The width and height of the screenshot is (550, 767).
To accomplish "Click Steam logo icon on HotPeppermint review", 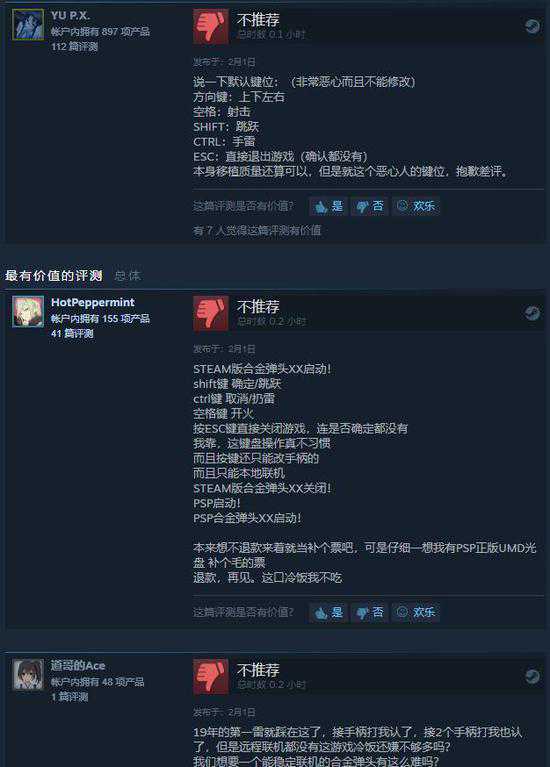I will 532,313.
